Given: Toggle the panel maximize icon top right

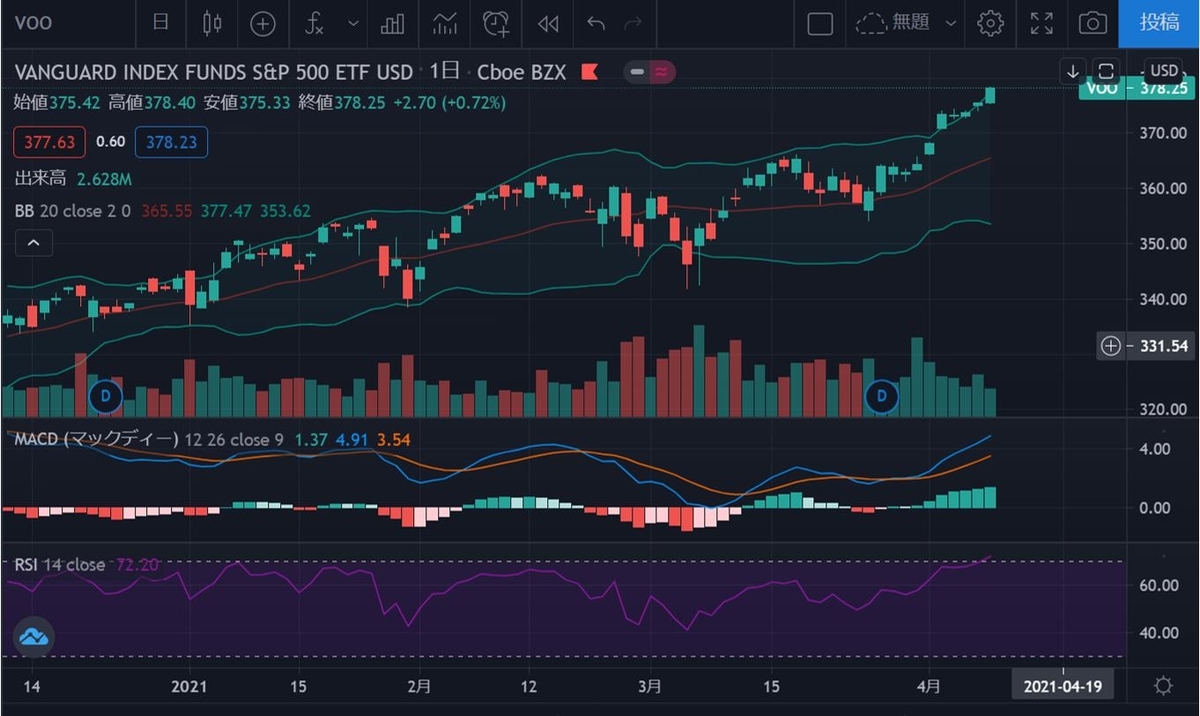Looking at the screenshot, I should (x=1105, y=71).
